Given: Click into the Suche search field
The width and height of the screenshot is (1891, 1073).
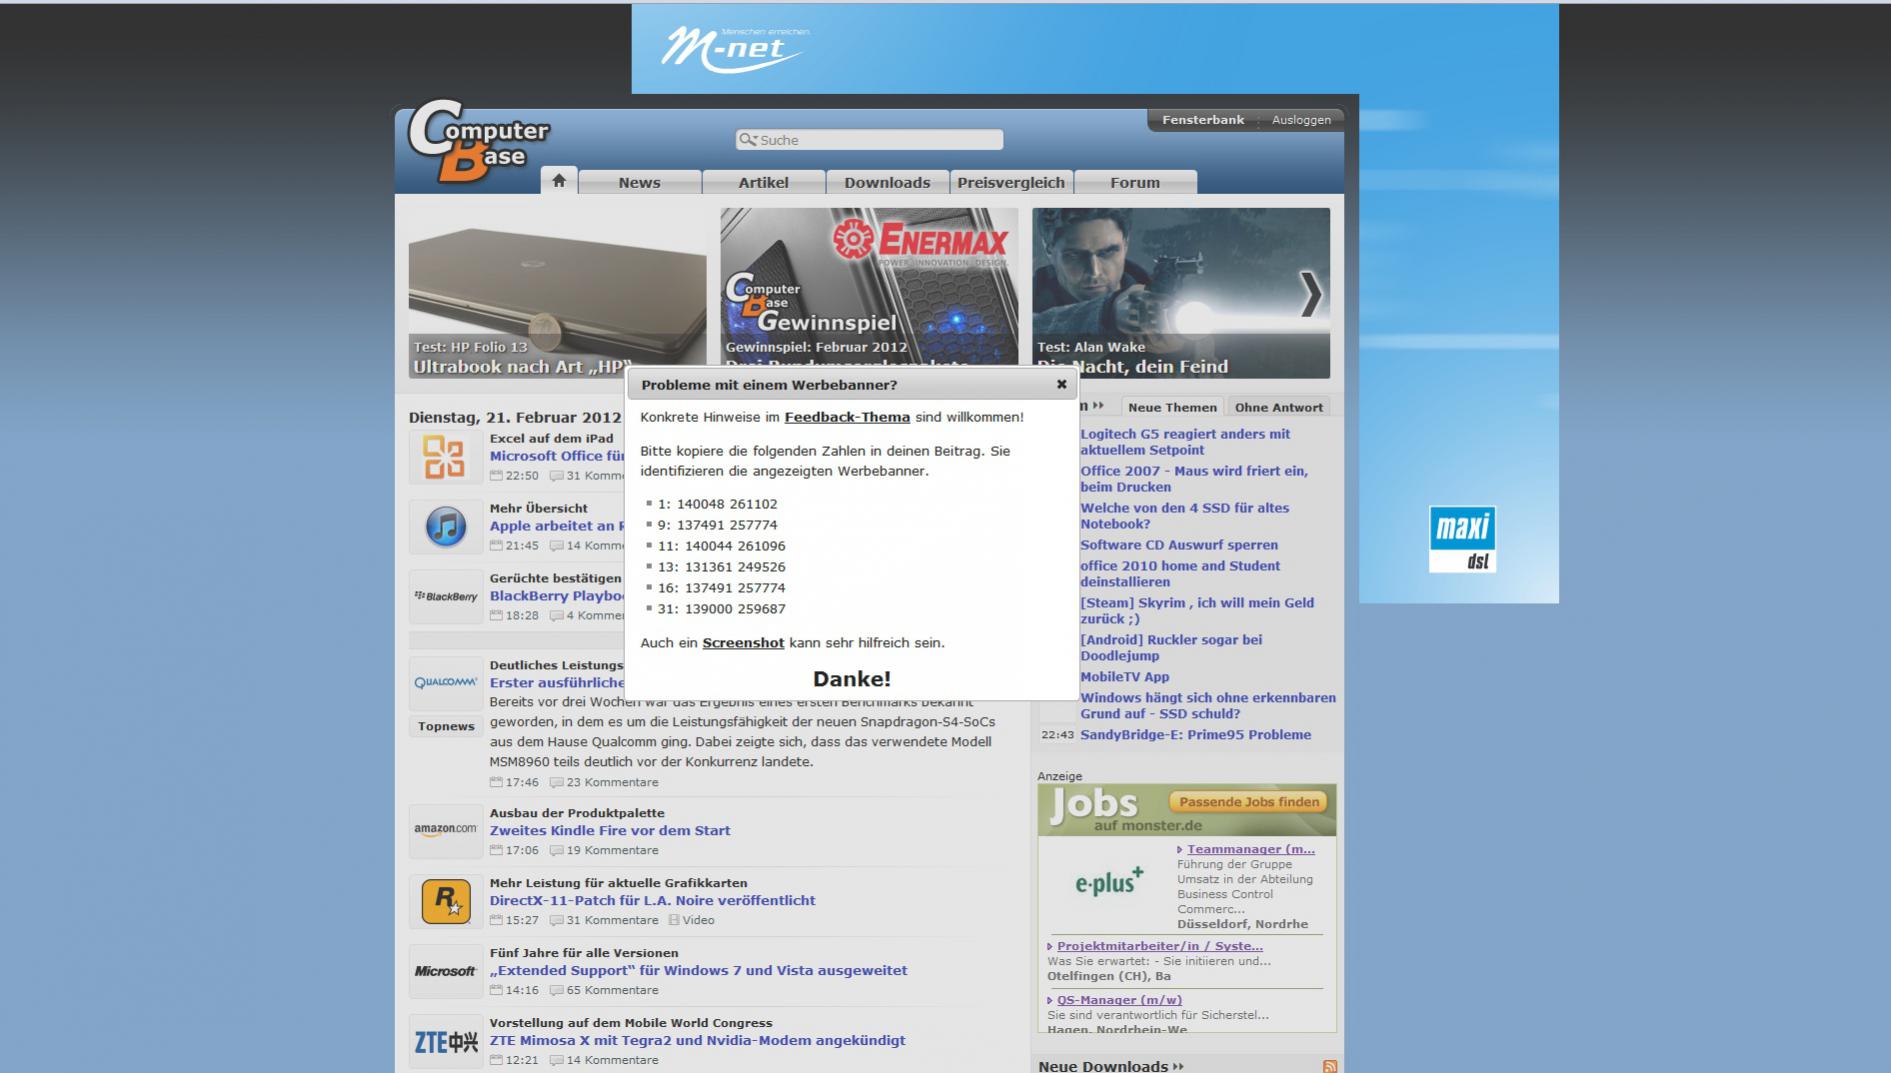Looking at the screenshot, I should [869, 140].
